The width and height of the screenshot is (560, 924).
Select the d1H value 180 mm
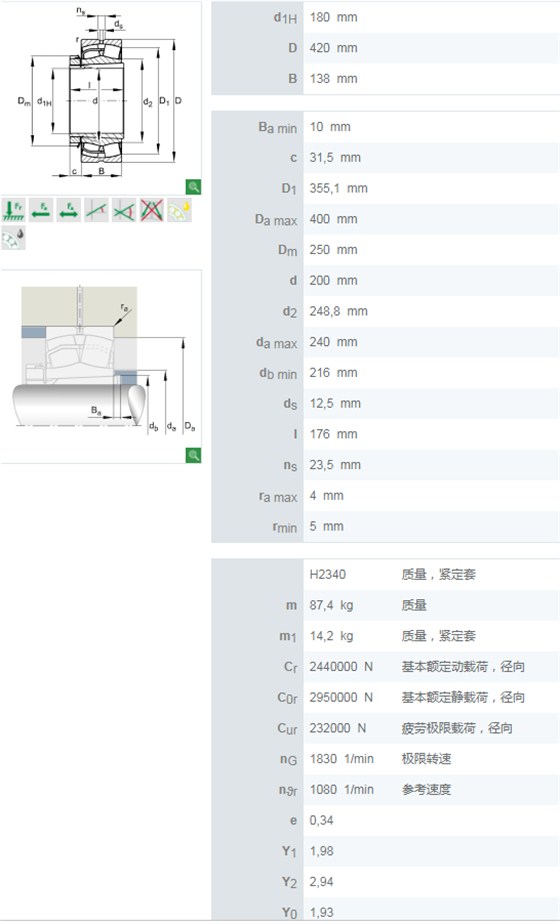click(333, 18)
